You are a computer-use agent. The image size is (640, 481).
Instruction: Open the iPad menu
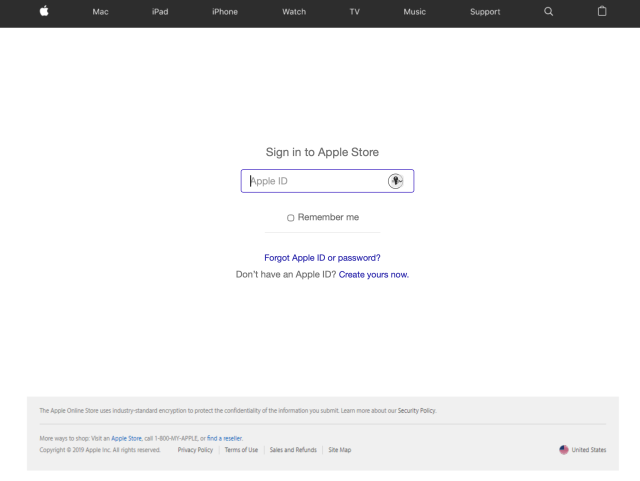[x=160, y=12]
